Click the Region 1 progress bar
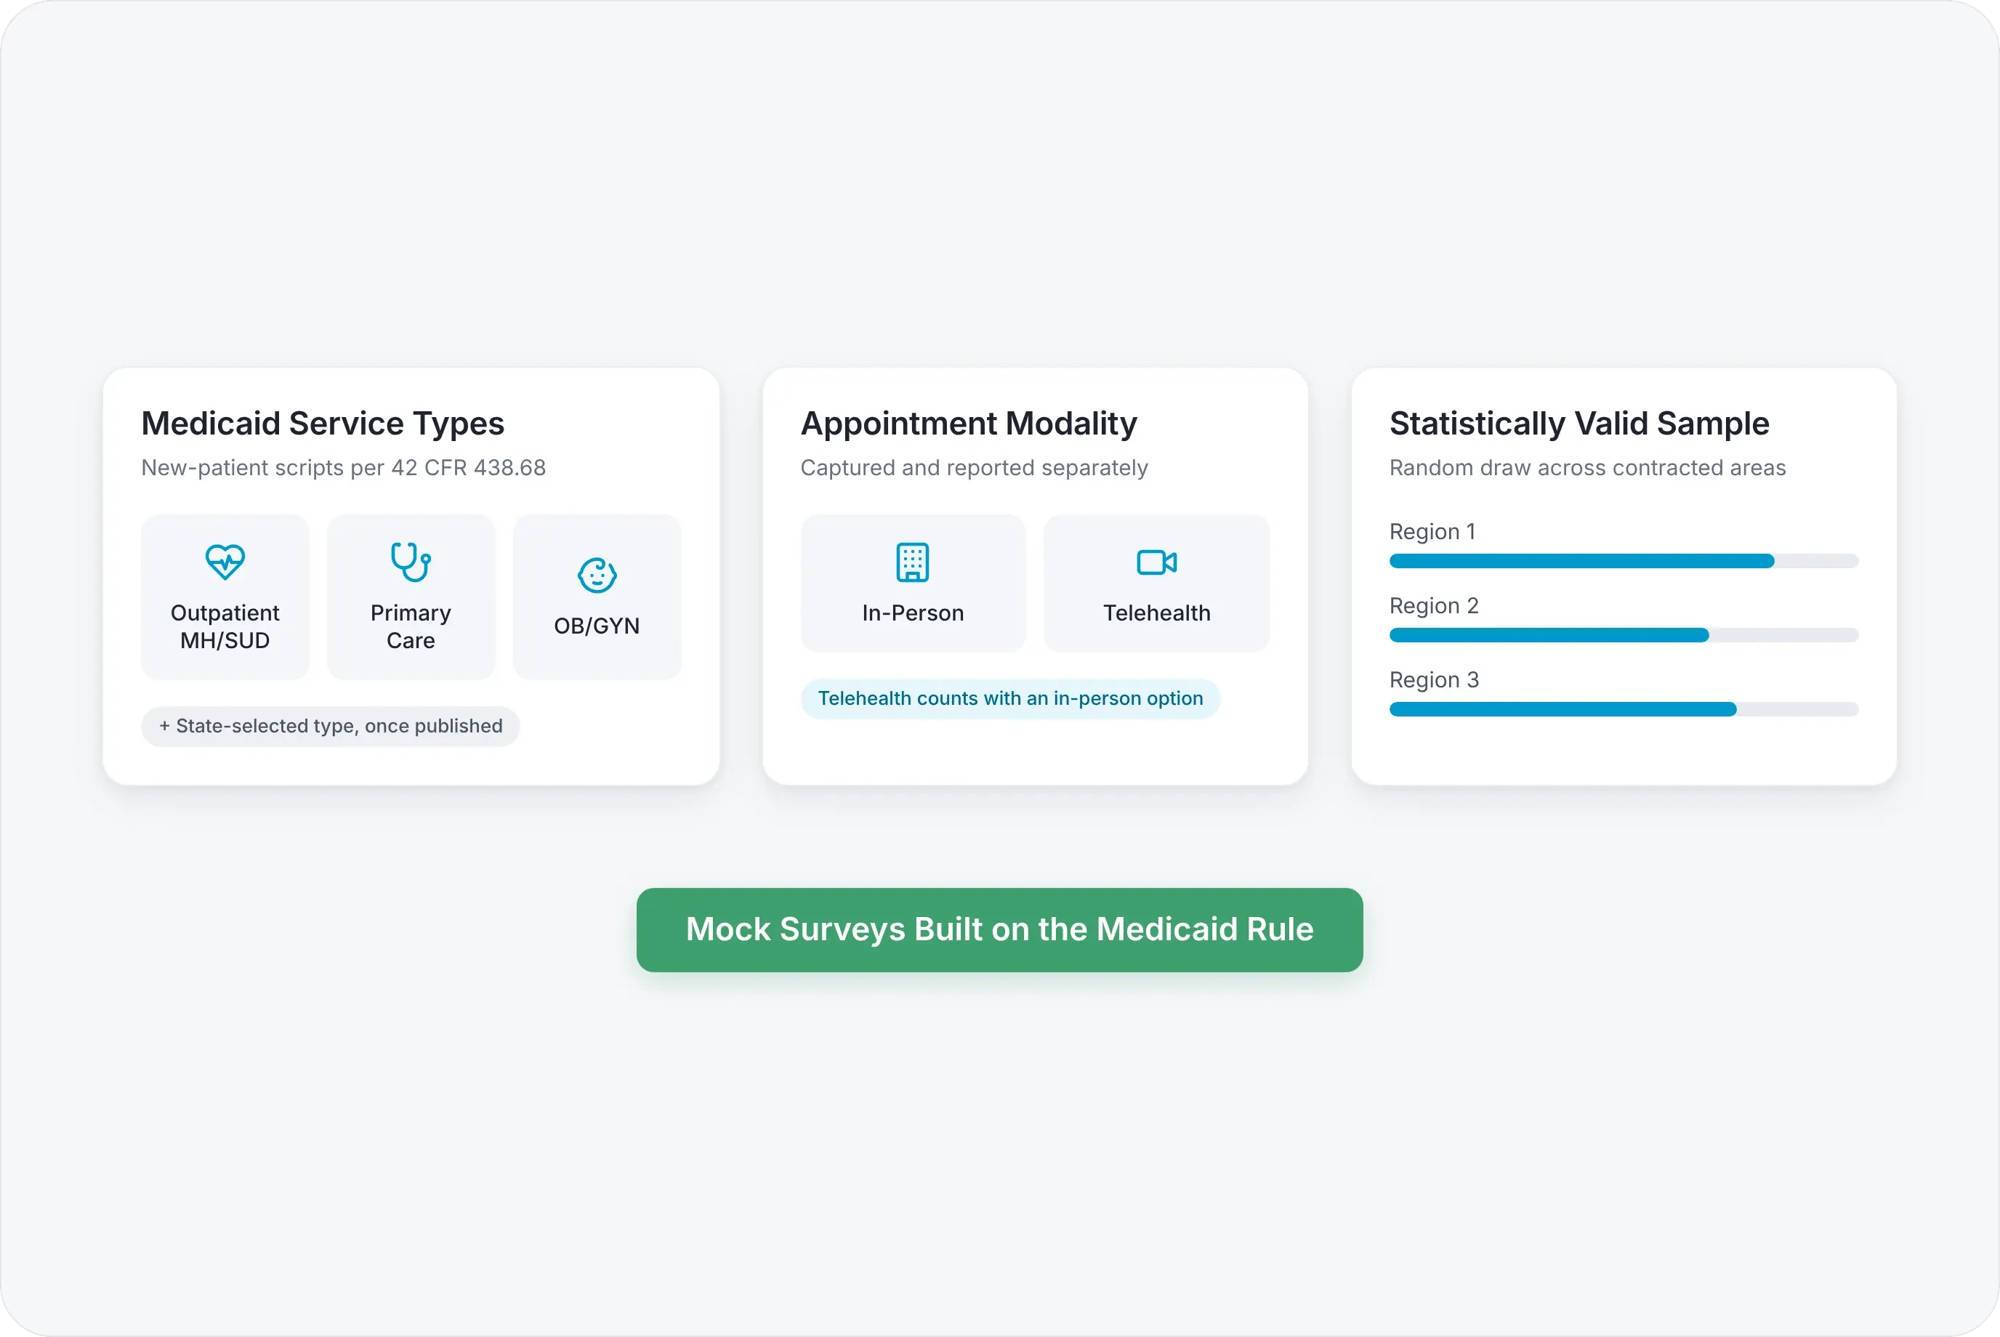This screenshot has width=2000, height=1337. click(x=1624, y=561)
